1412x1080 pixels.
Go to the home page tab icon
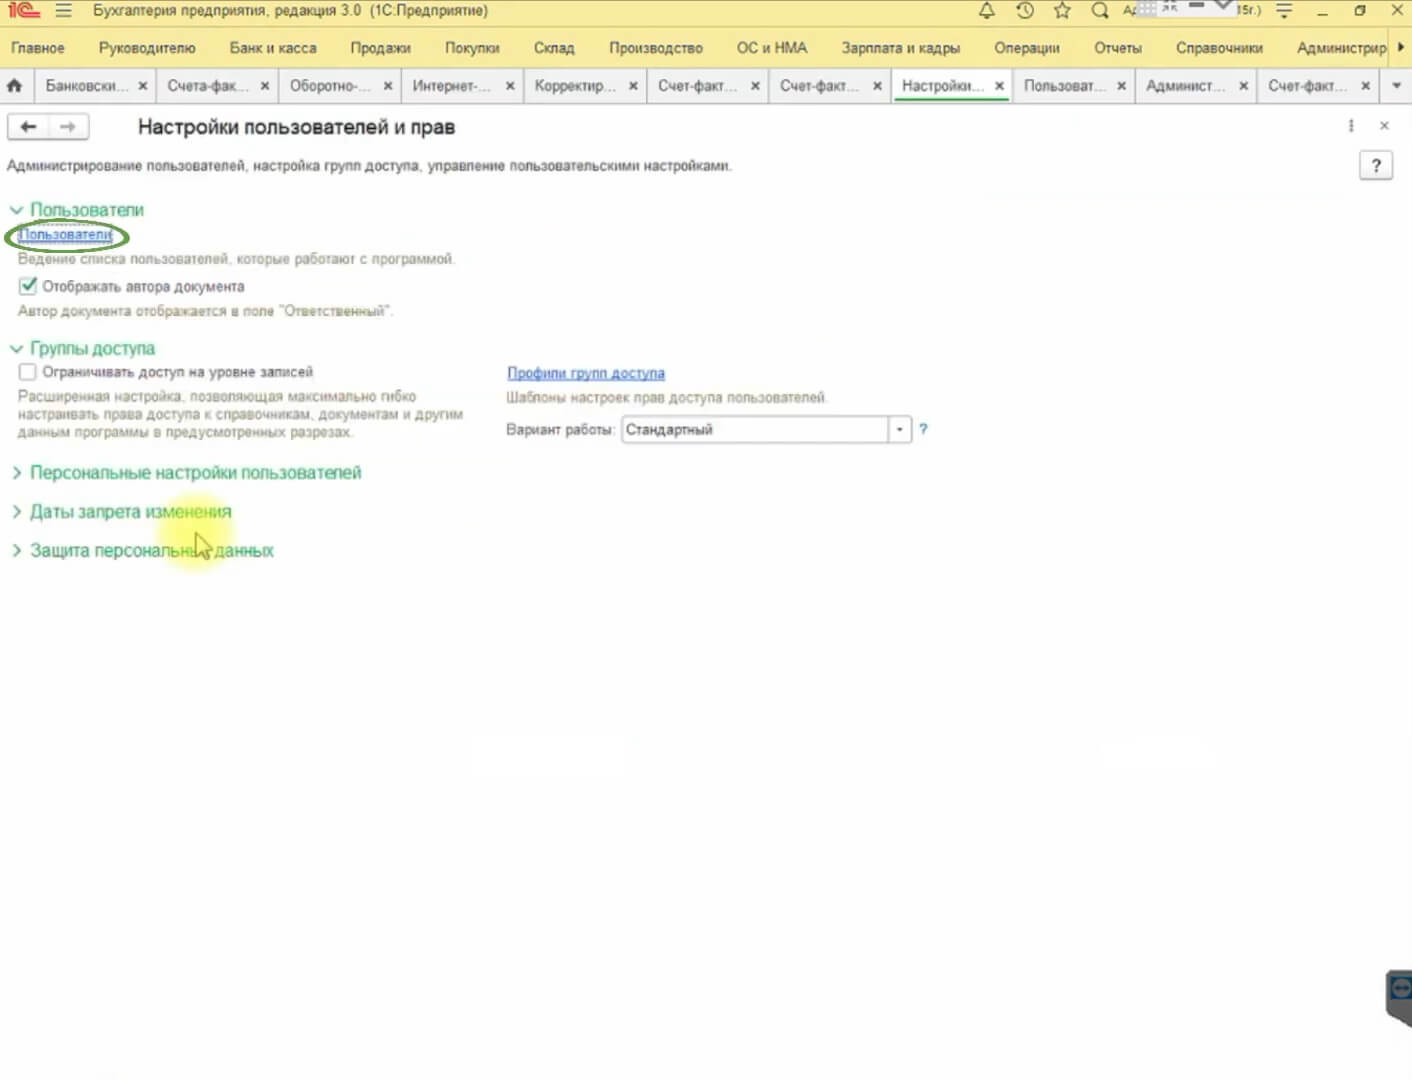[x=14, y=86]
